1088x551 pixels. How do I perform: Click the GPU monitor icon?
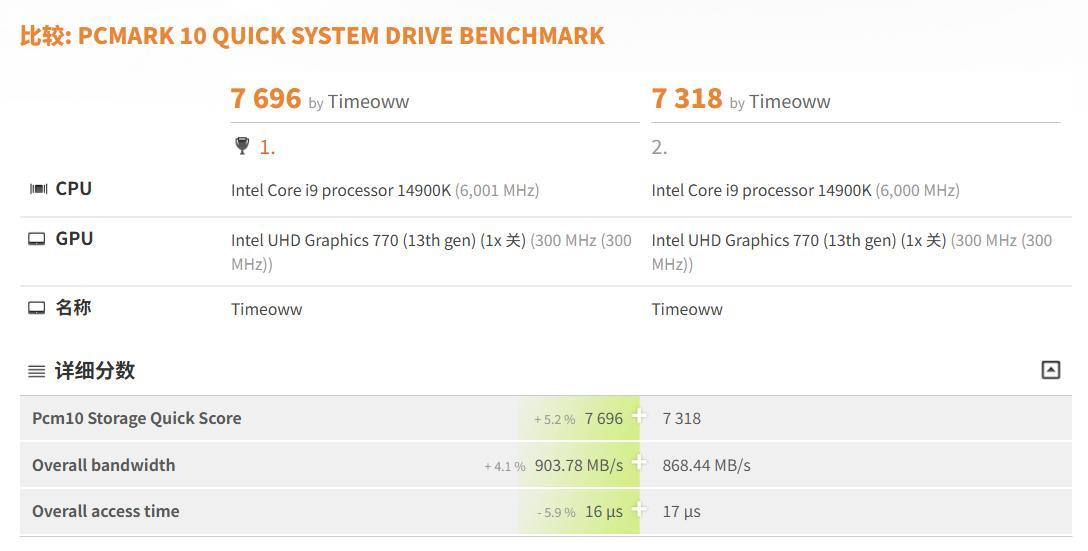37,239
